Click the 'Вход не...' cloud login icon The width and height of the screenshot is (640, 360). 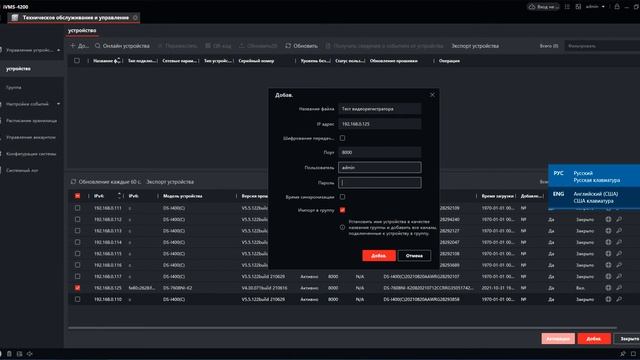click(x=532, y=7)
